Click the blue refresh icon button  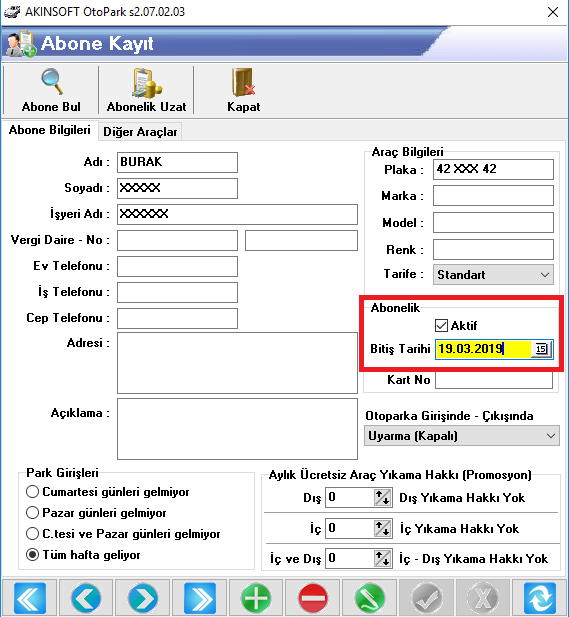tap(540, 598)
